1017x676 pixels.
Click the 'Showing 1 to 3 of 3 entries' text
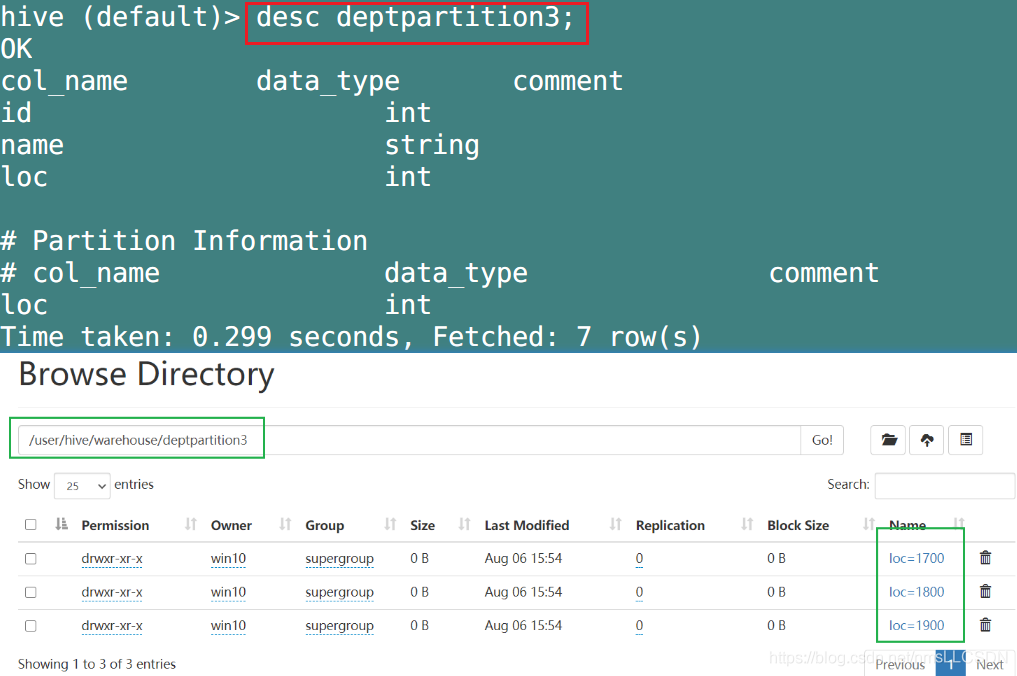tap(97, 664)
